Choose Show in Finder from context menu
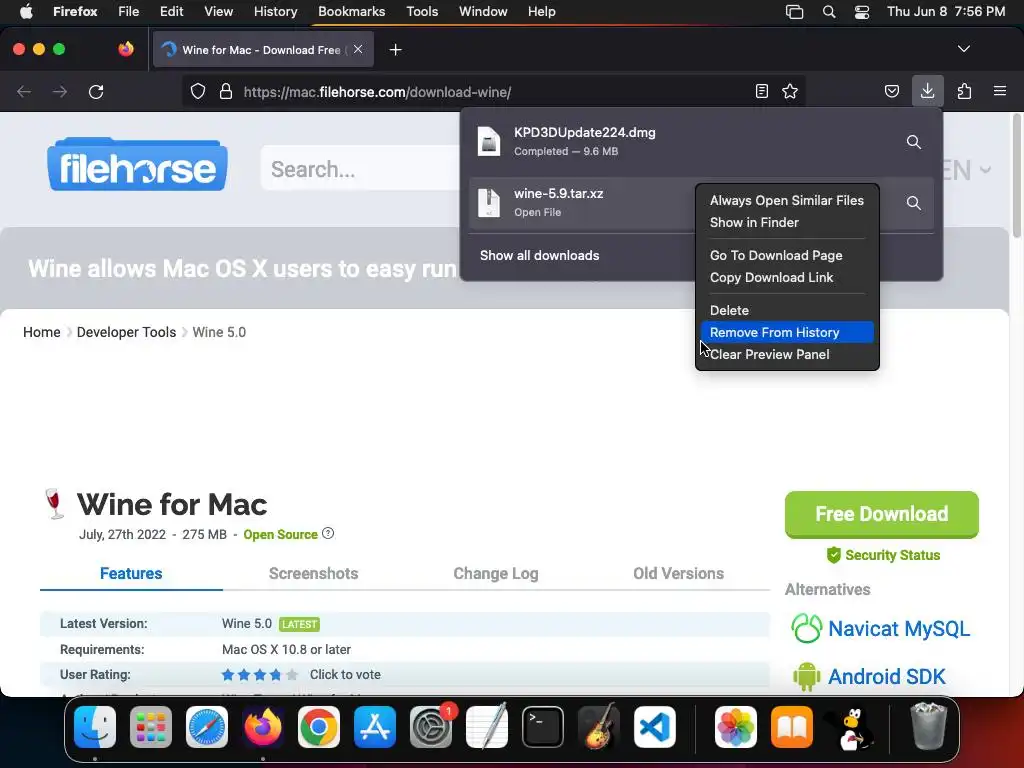The height and width of the screenshot is (768, 1024). (787, 223)
